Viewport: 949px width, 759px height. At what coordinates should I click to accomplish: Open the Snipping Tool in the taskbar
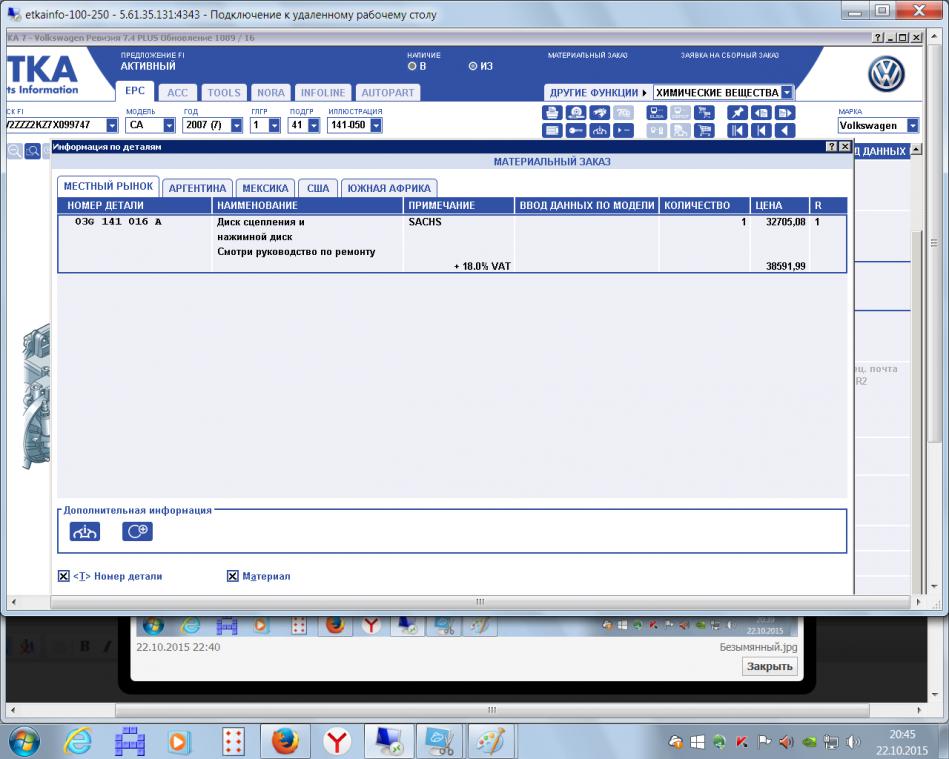440,741
